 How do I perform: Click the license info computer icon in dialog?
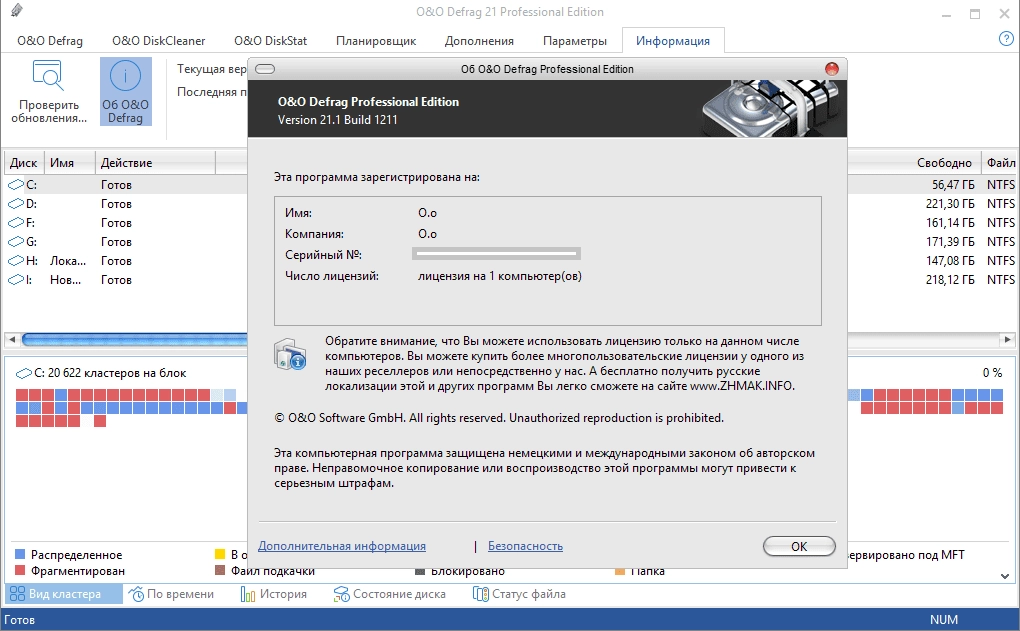[x=290, y=355]
